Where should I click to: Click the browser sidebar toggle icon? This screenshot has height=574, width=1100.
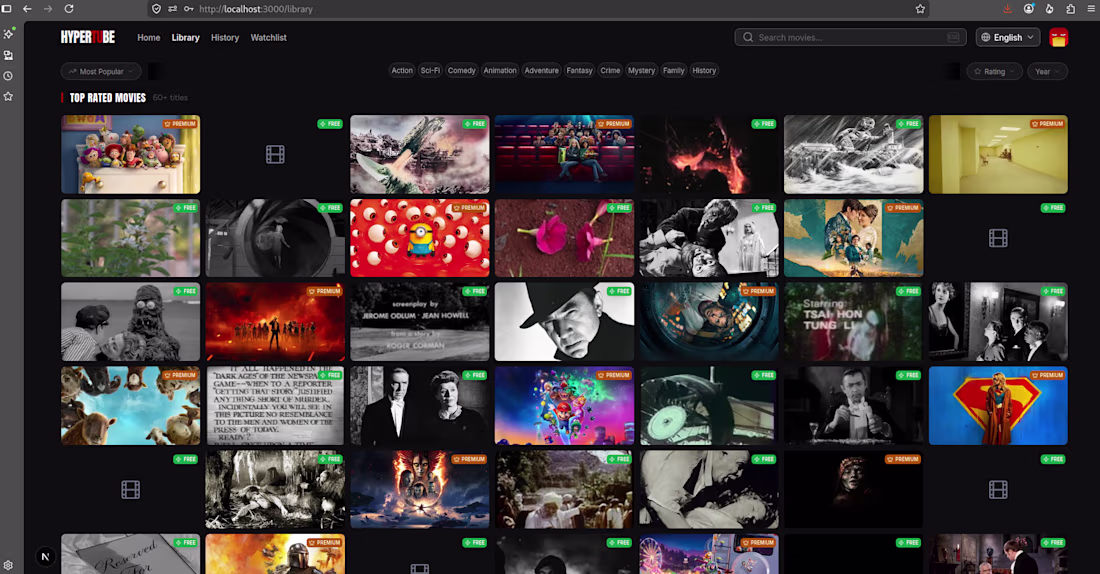pyautogui.click(x=6, y=9)
